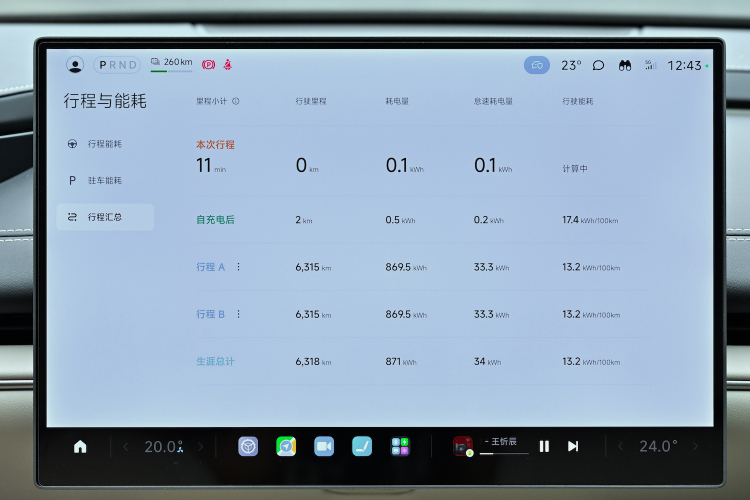This screenshot has height=500, width=750.
Task: Open the three-dot menu for 行程 A
Action: coord(238,267)
